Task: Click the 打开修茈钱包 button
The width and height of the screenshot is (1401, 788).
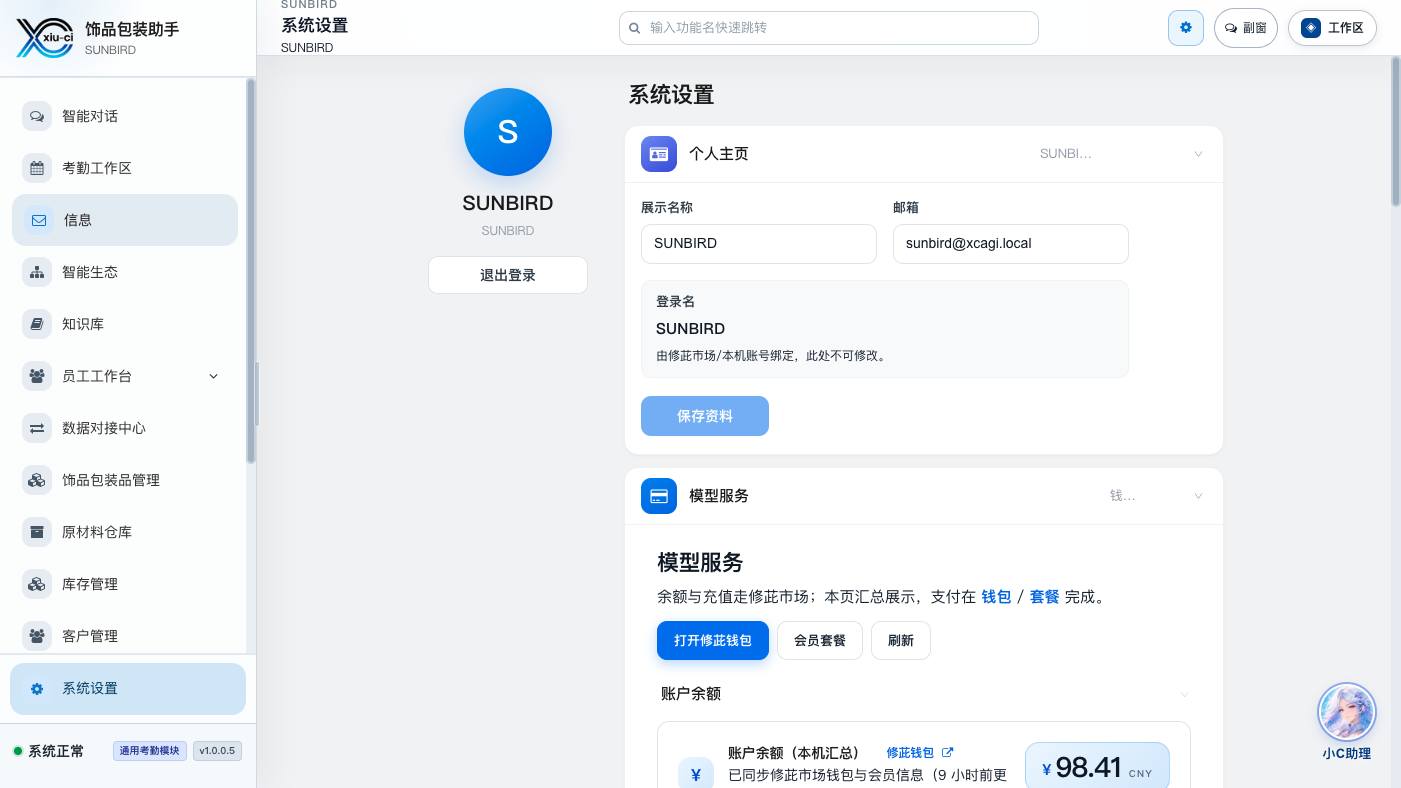Action: [x=713, y=640]
